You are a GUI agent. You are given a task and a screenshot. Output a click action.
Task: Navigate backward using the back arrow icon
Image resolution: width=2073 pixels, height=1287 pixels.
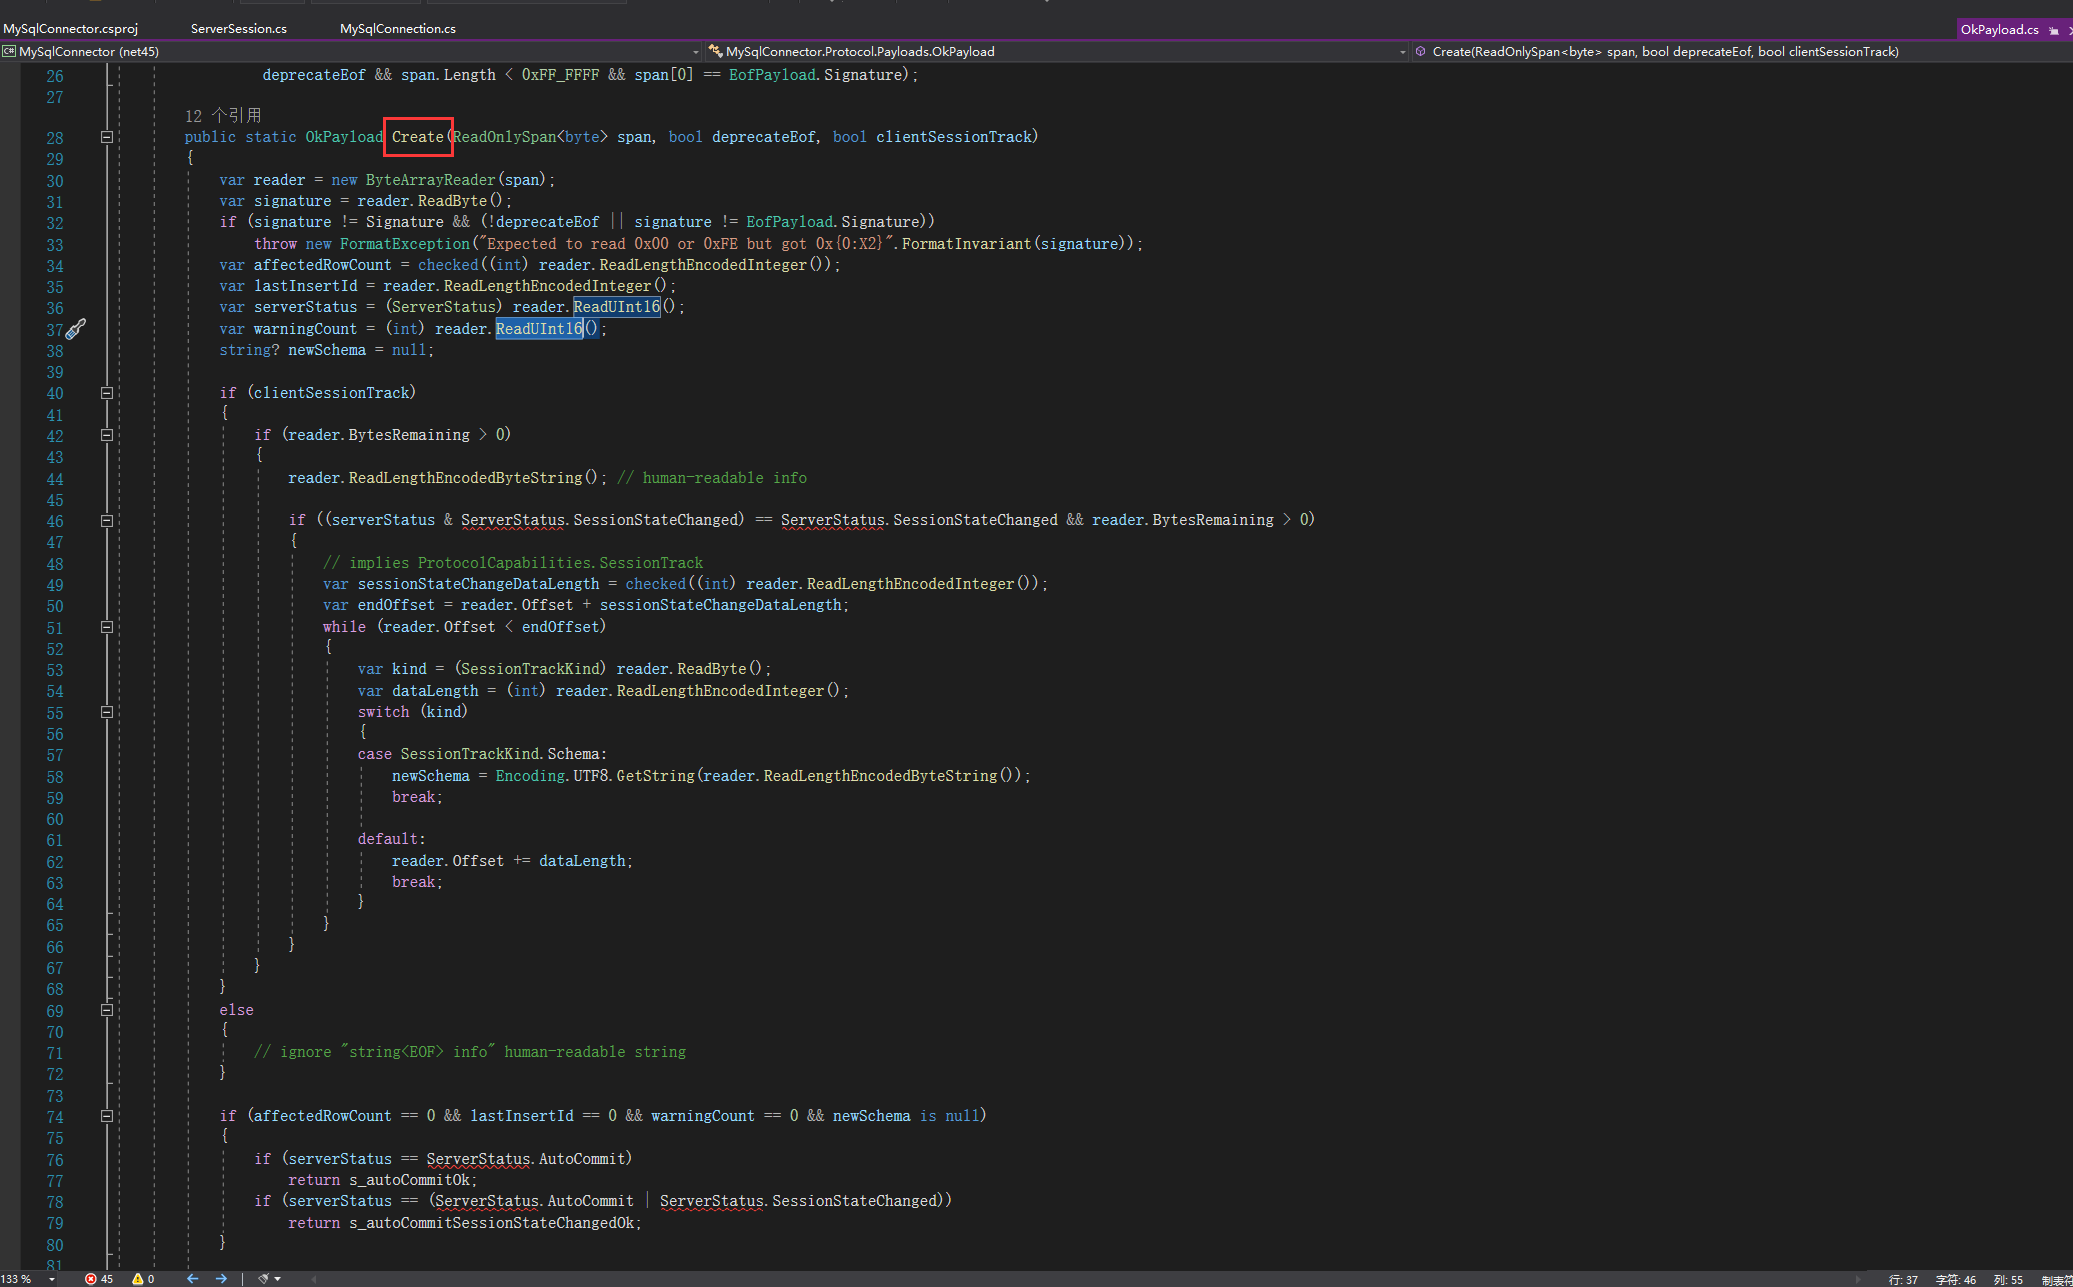coord(192,1279)
